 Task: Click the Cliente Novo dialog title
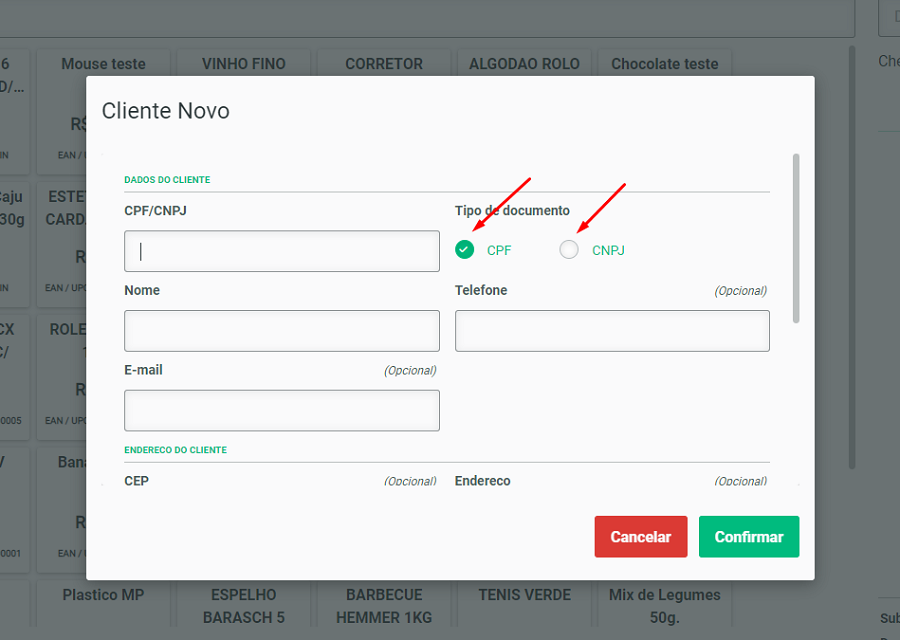165,111
